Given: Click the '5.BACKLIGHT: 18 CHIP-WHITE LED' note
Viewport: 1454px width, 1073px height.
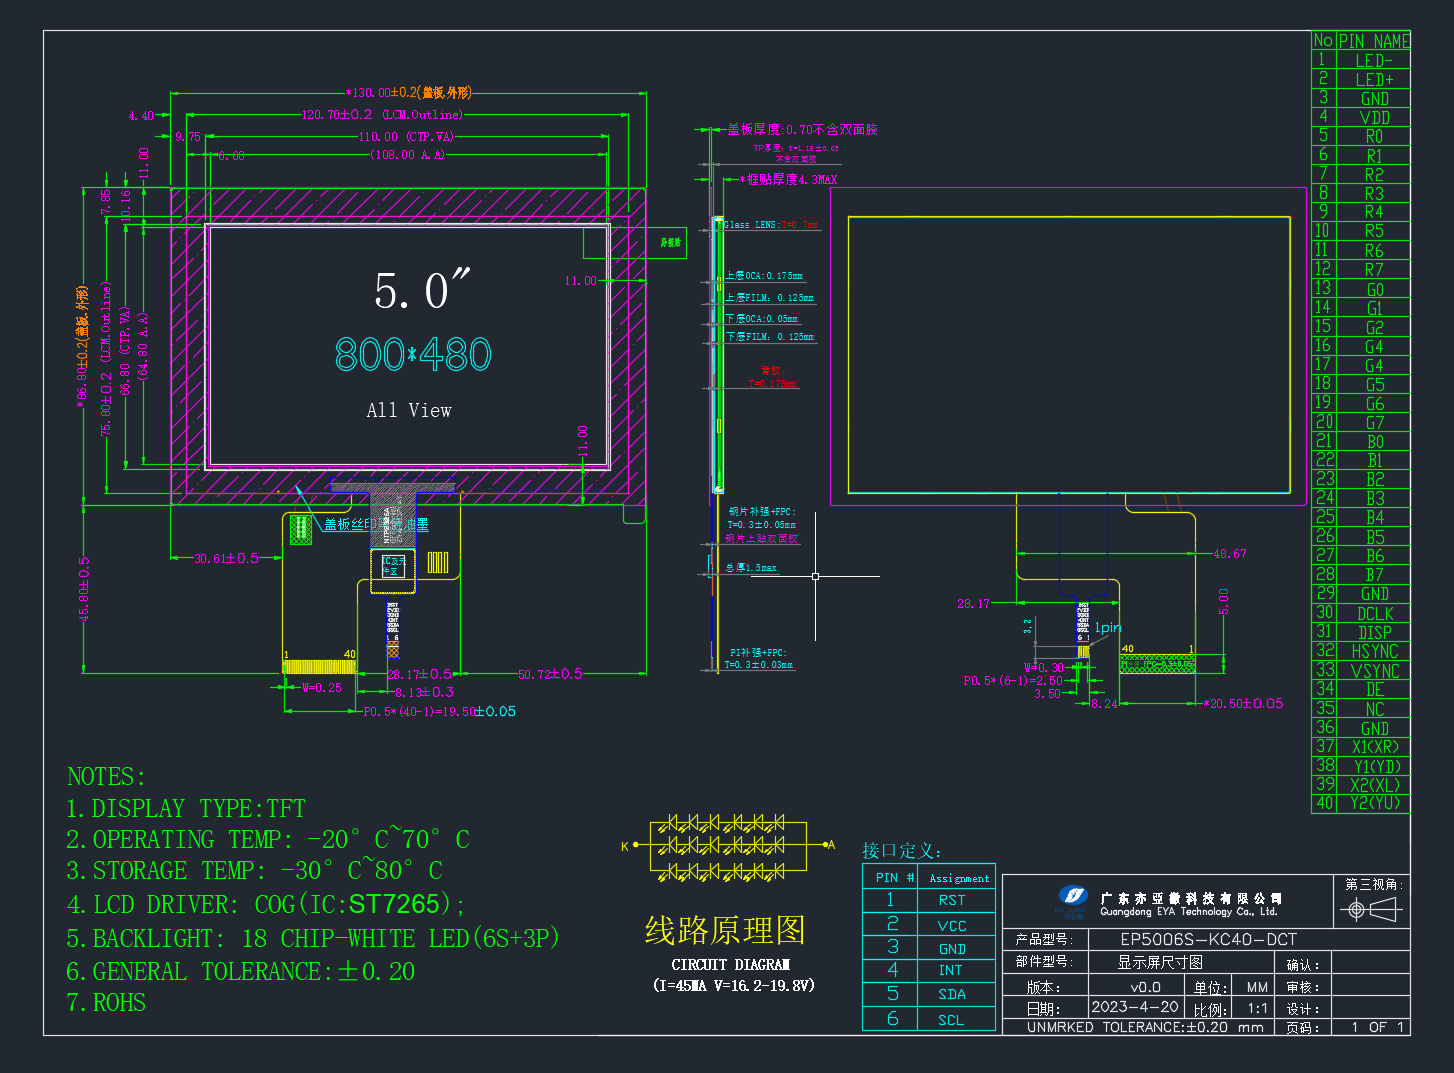Looking at the screenshot, I should click(x=313, y=939).
